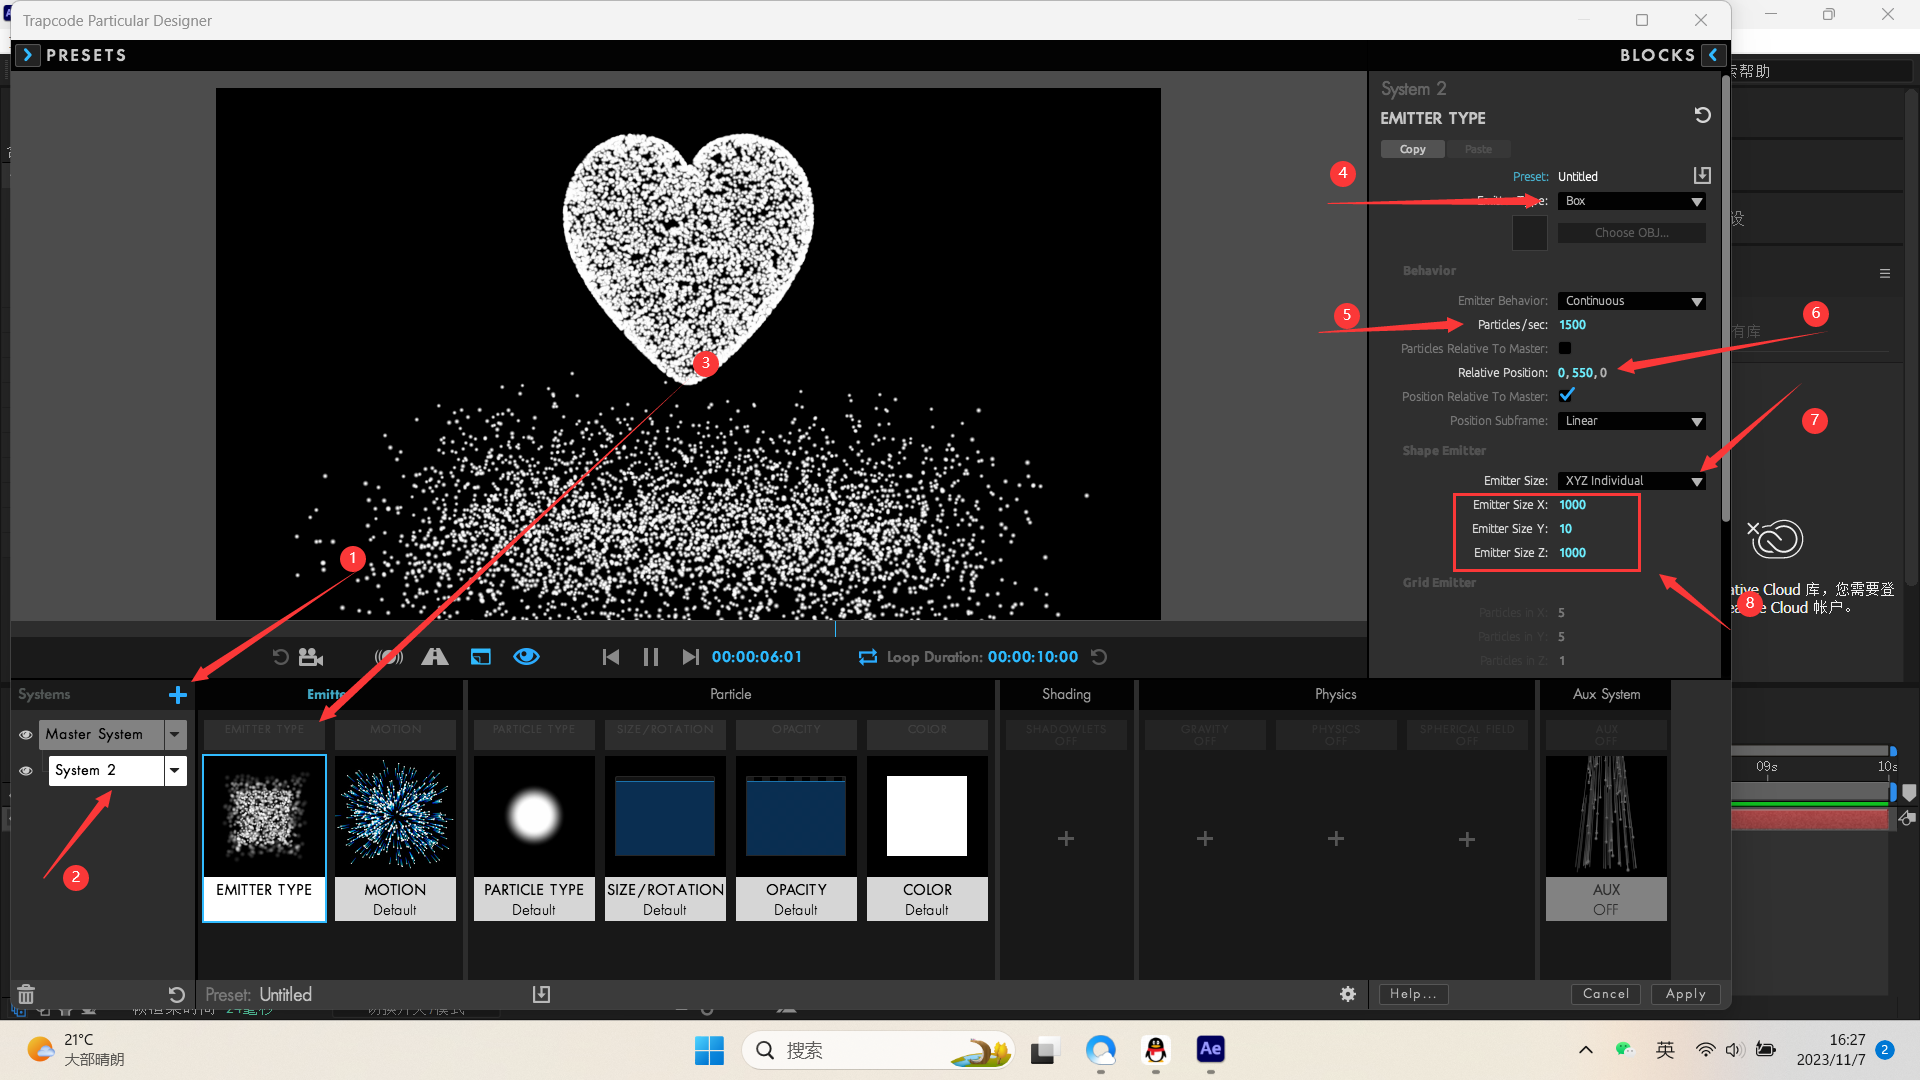The width and height of the screenshot is (1920, 1080).
Task: Open Emitter Size dropdown set to XYZ Individual
Action: pos(1632,481)
